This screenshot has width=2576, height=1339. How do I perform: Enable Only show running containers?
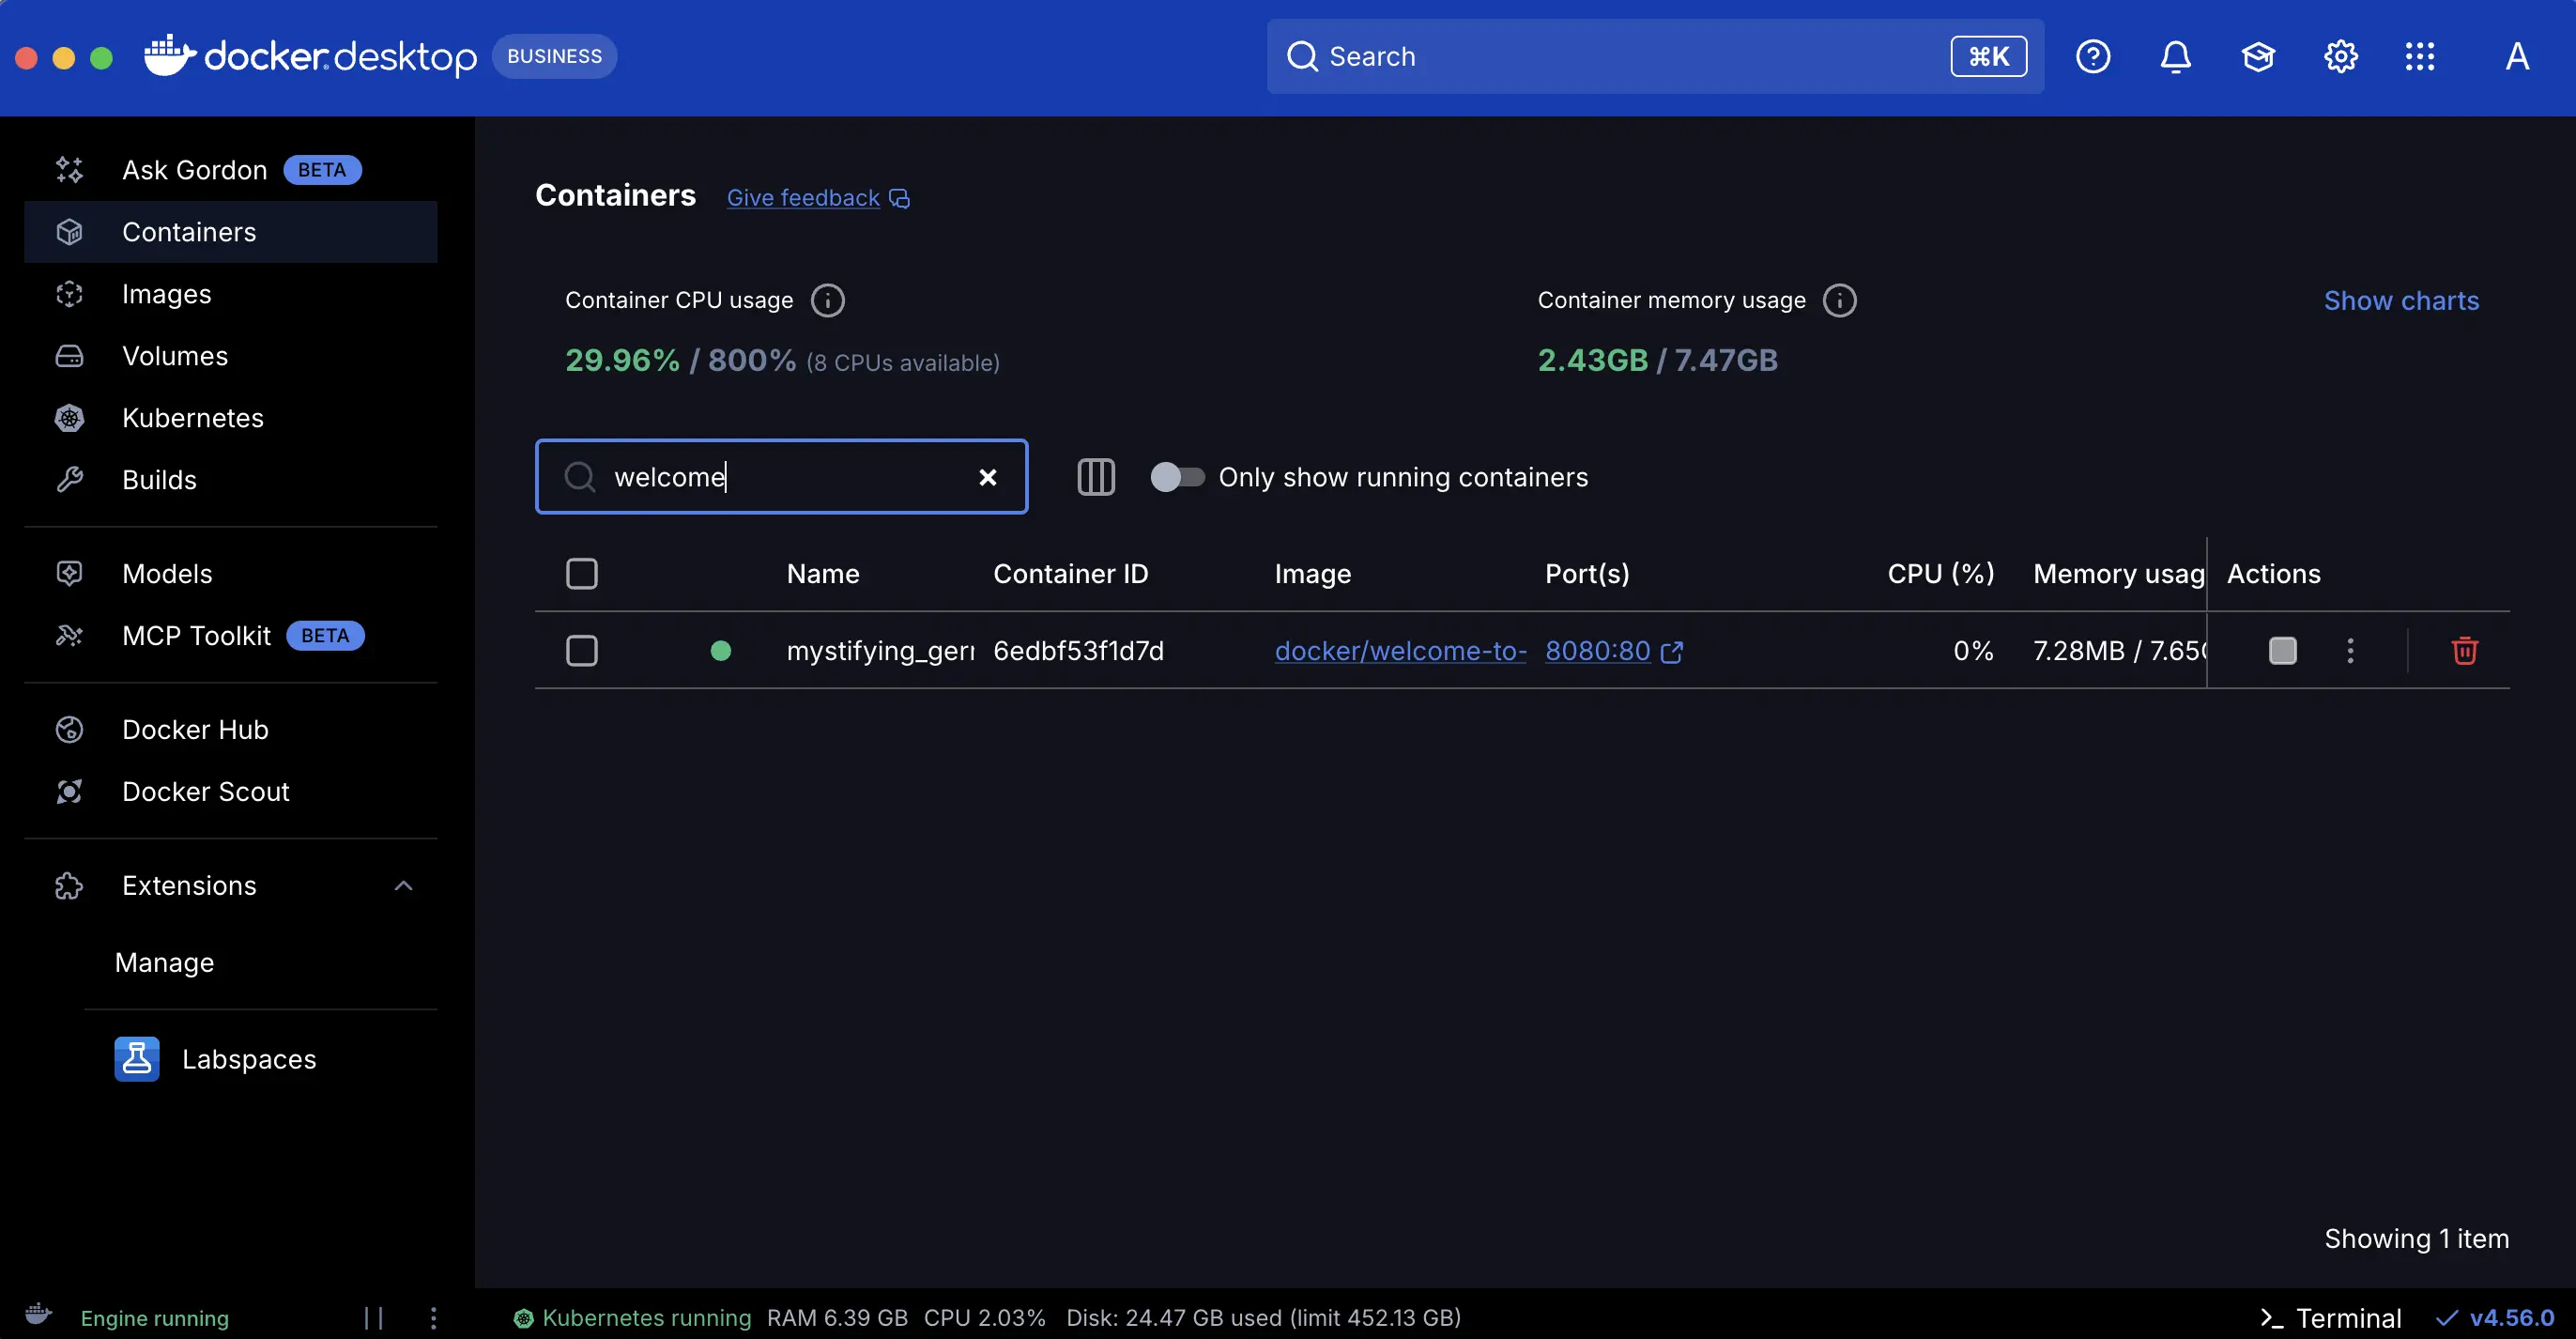click(1177, 477)
